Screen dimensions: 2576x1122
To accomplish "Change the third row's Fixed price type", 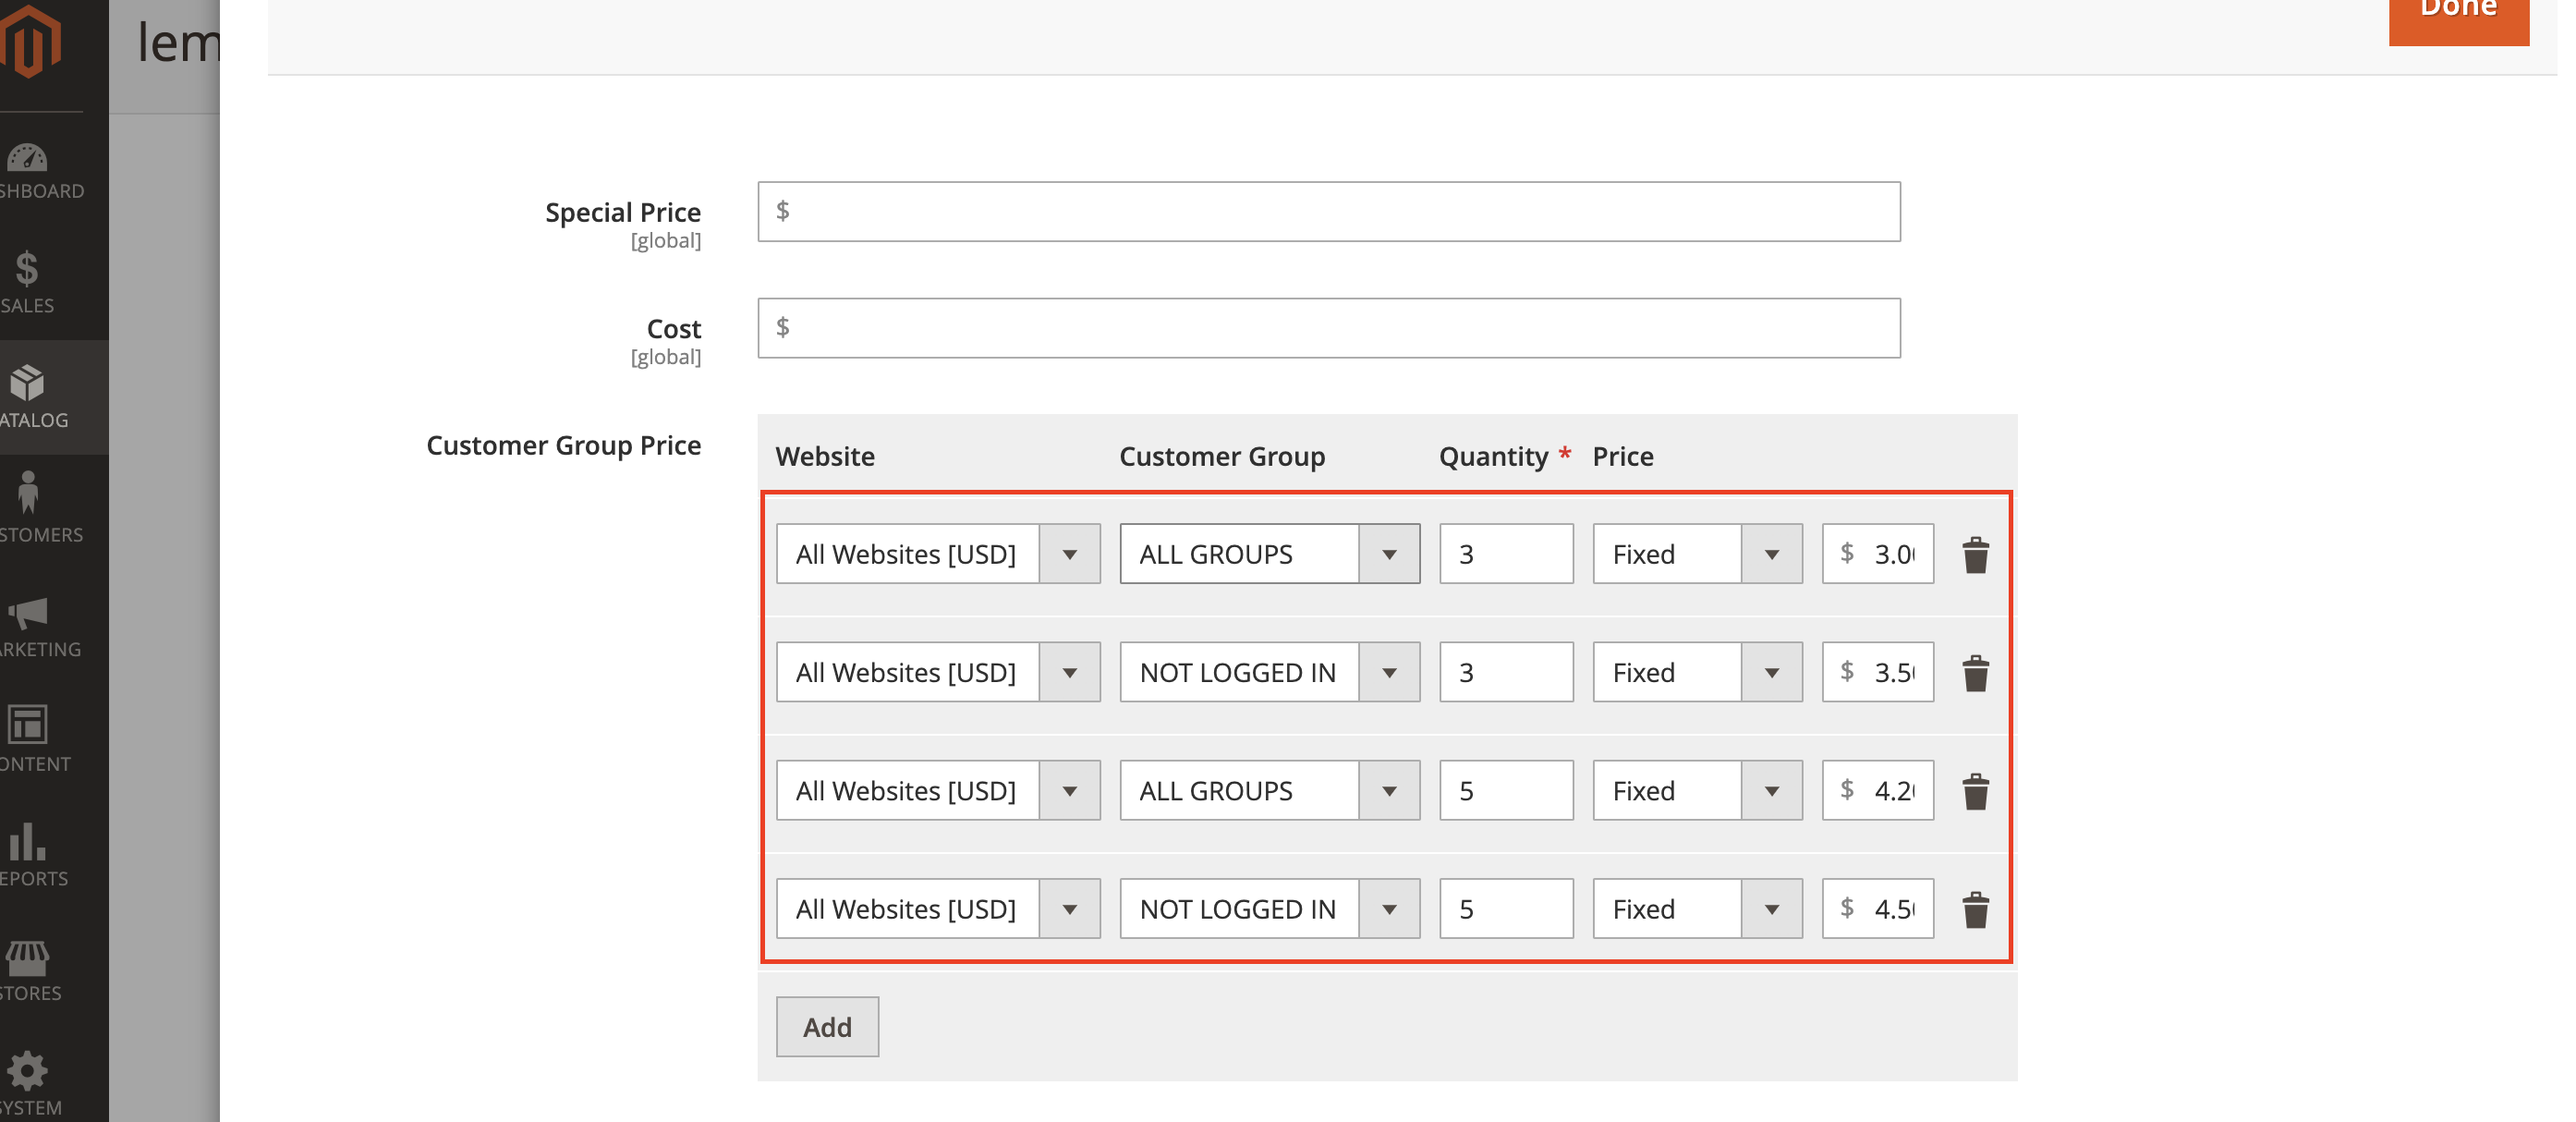I will coord(1696,791).
